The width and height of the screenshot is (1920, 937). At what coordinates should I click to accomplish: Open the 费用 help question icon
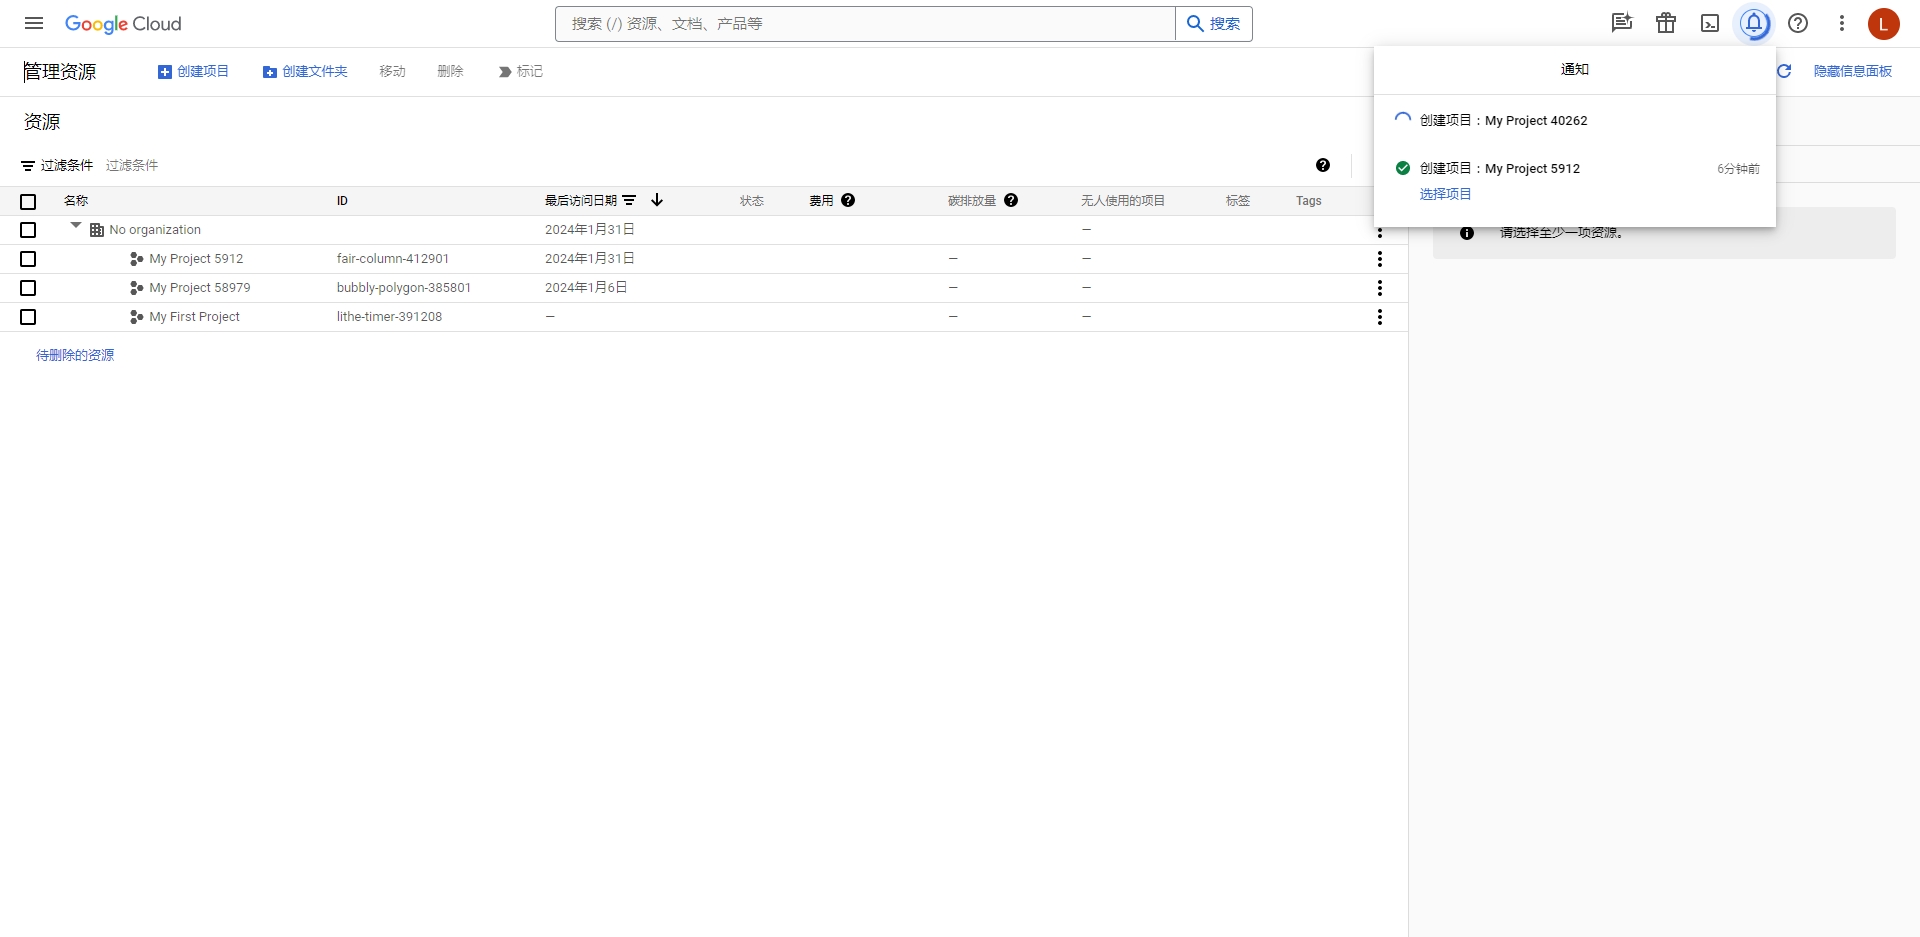848,200
